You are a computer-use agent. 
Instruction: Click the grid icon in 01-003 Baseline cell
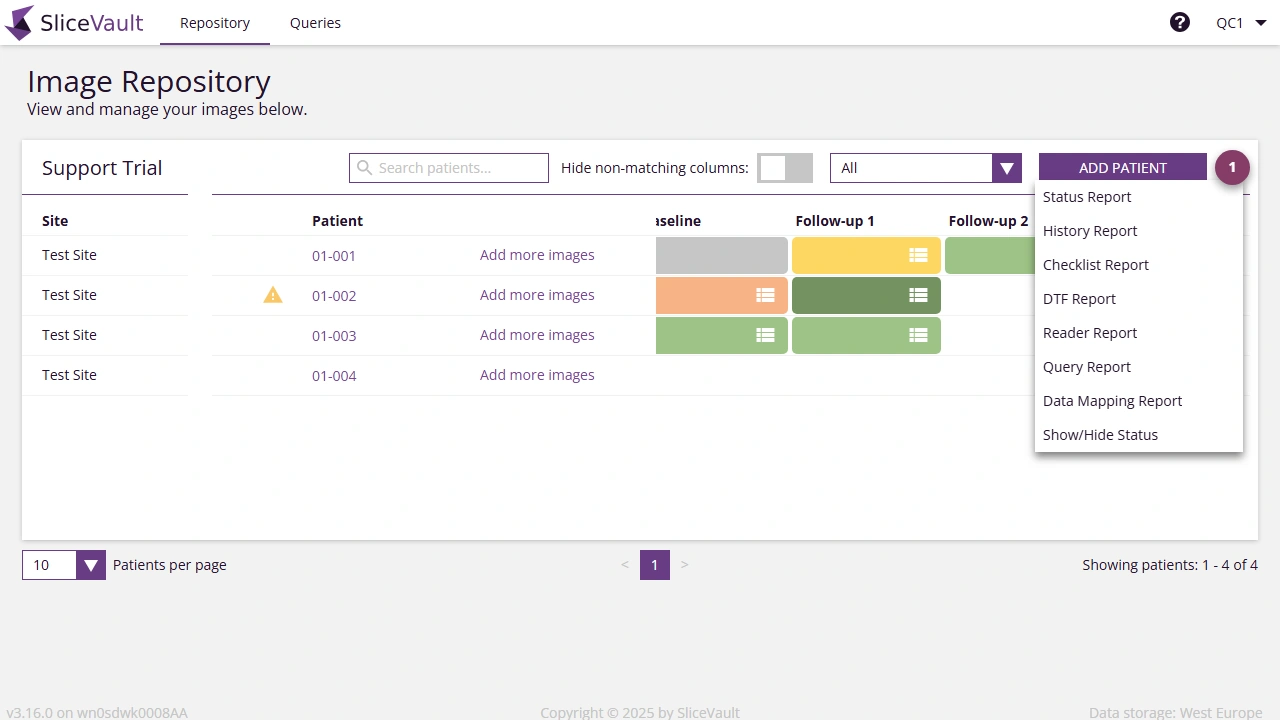tap(765, 335)
